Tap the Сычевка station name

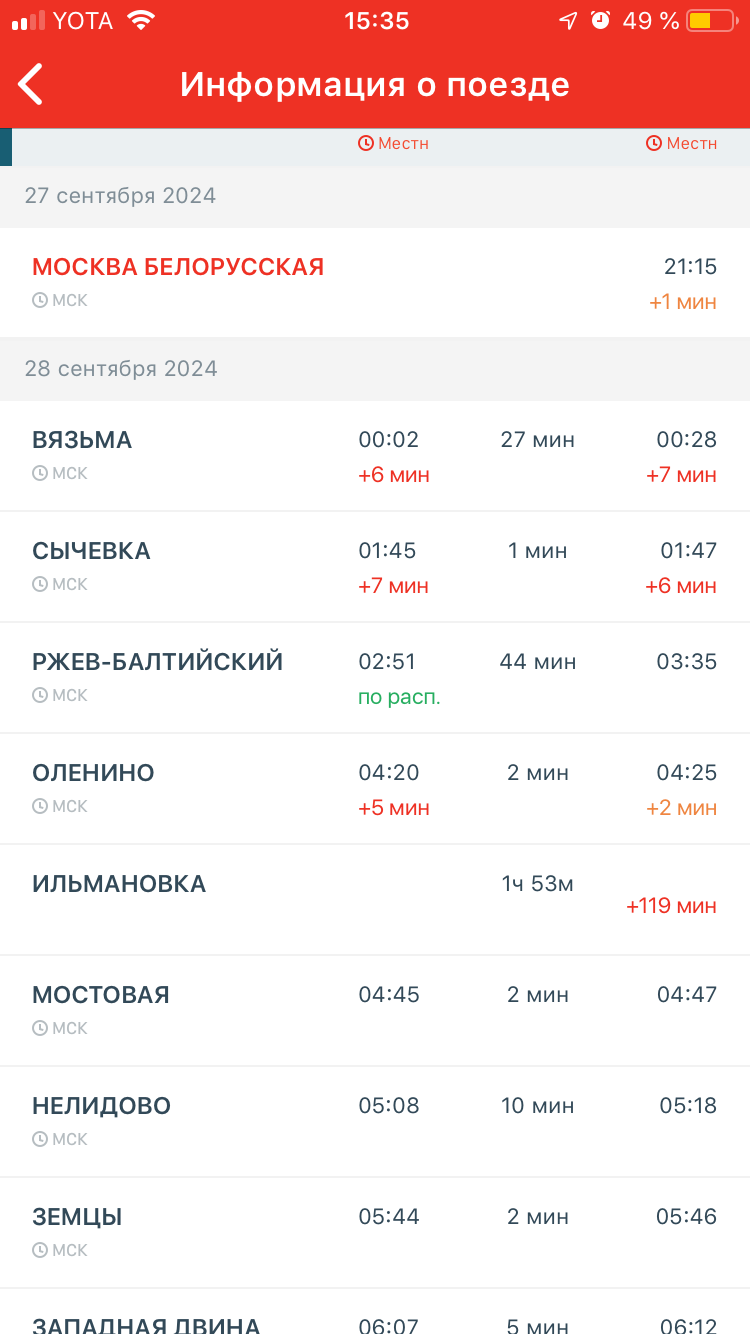point(91,551)
